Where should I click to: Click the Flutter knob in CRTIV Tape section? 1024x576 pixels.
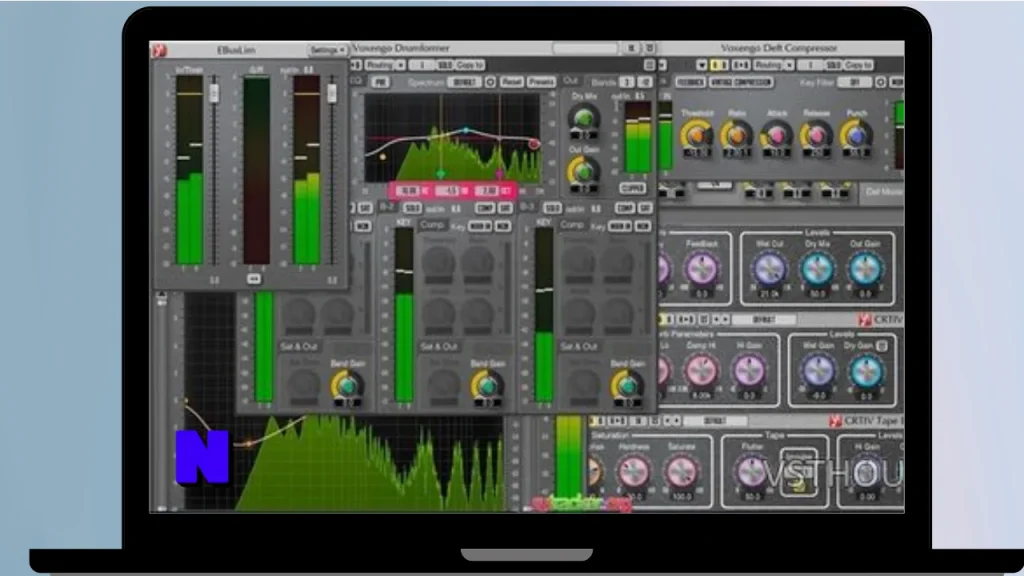click(752, 472)
